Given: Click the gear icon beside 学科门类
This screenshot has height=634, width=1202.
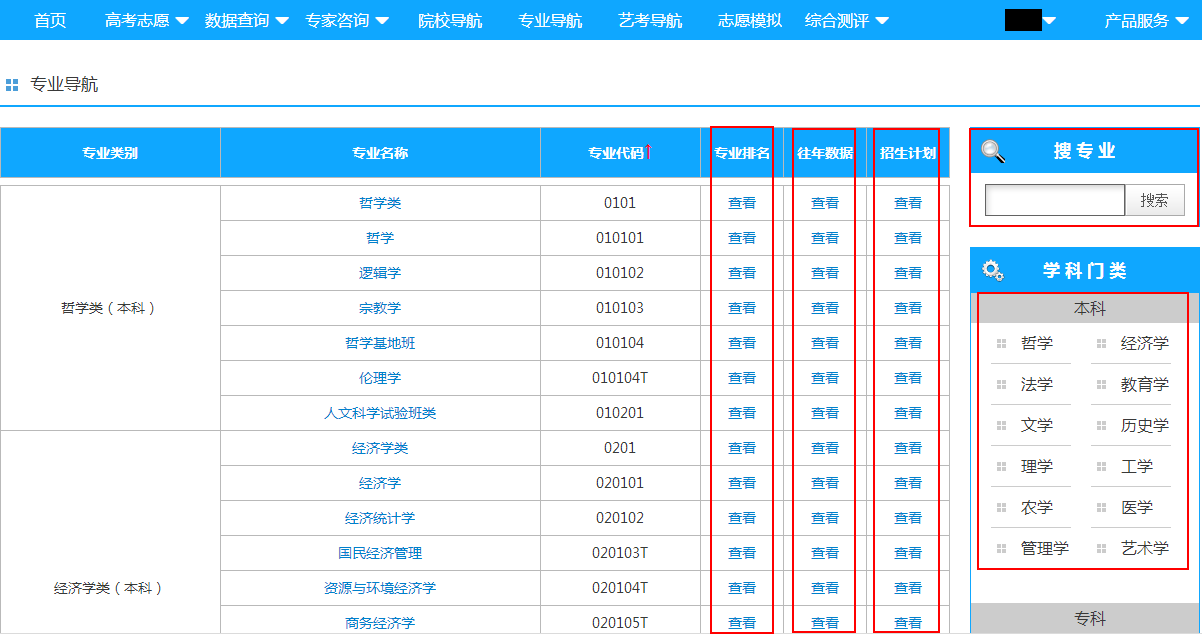Looking at the screenshot, I should (x=992, y=270).
